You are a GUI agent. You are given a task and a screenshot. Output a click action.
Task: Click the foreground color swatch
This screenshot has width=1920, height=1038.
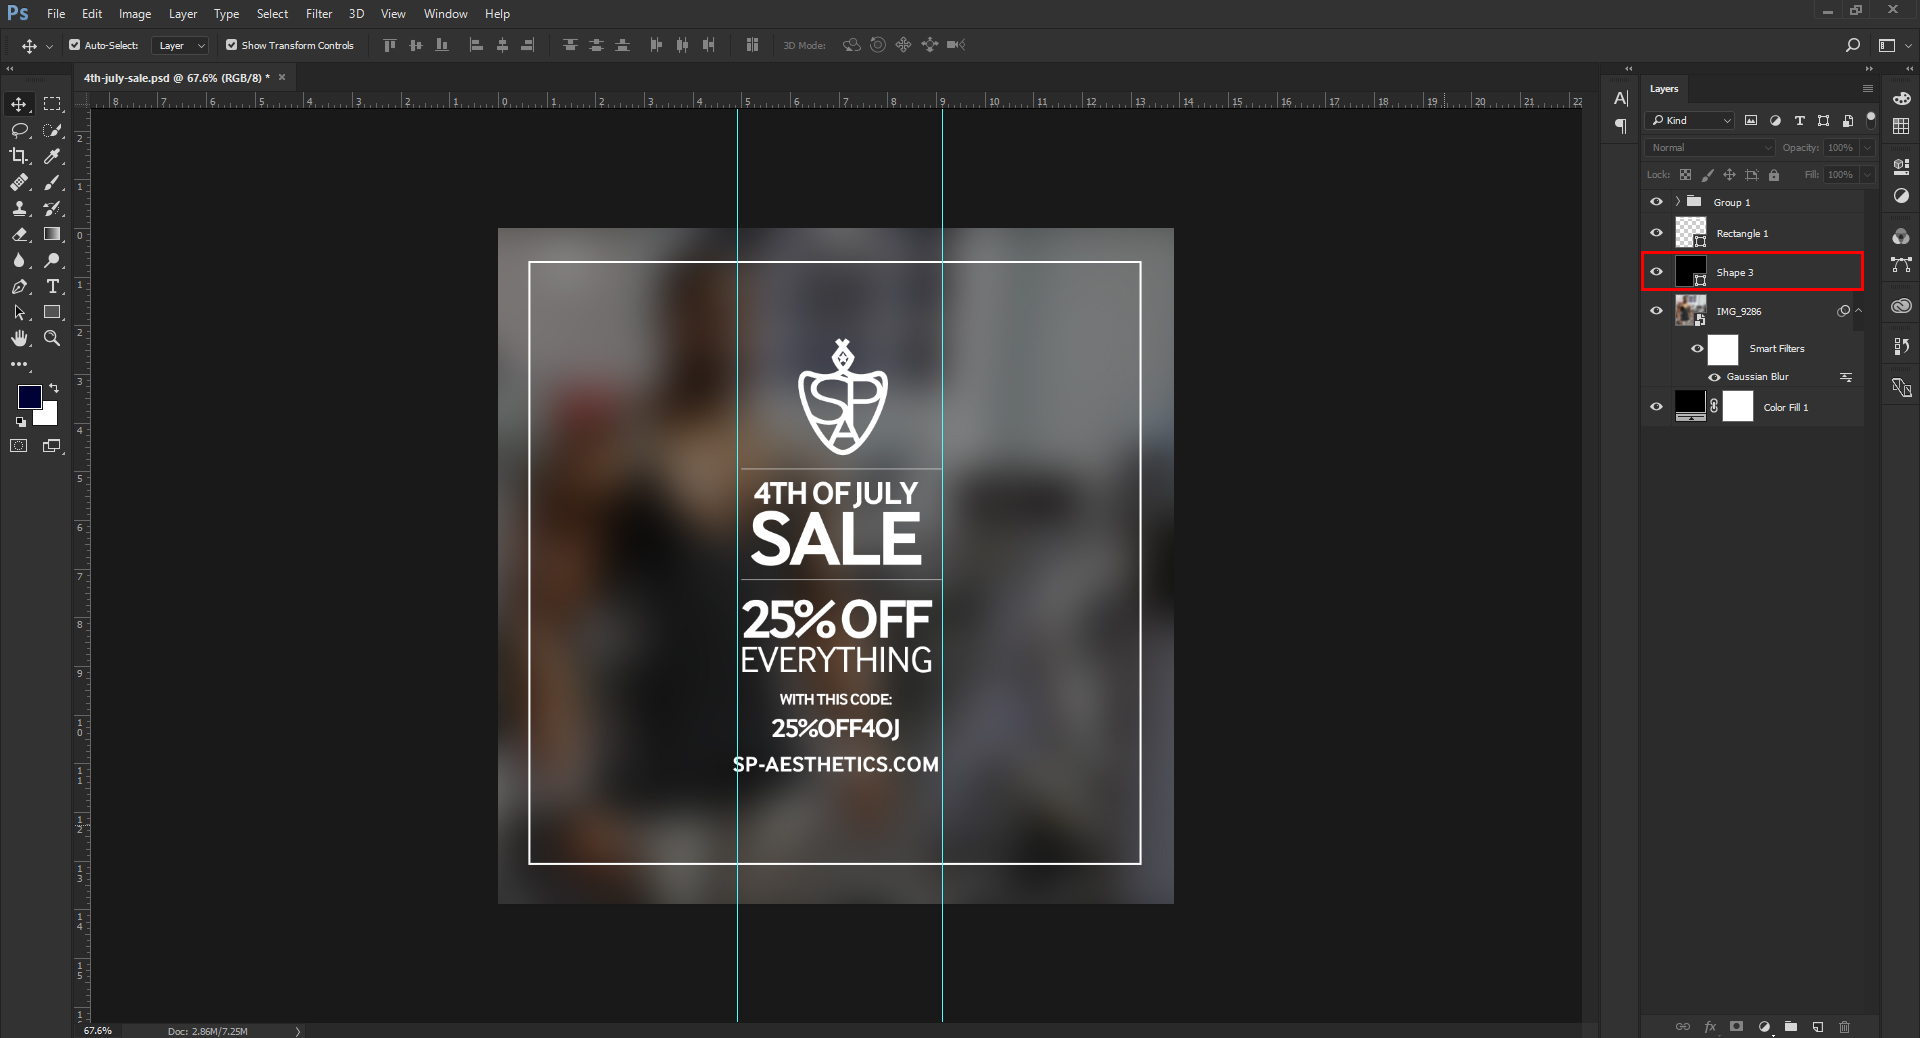pos(29,397)
